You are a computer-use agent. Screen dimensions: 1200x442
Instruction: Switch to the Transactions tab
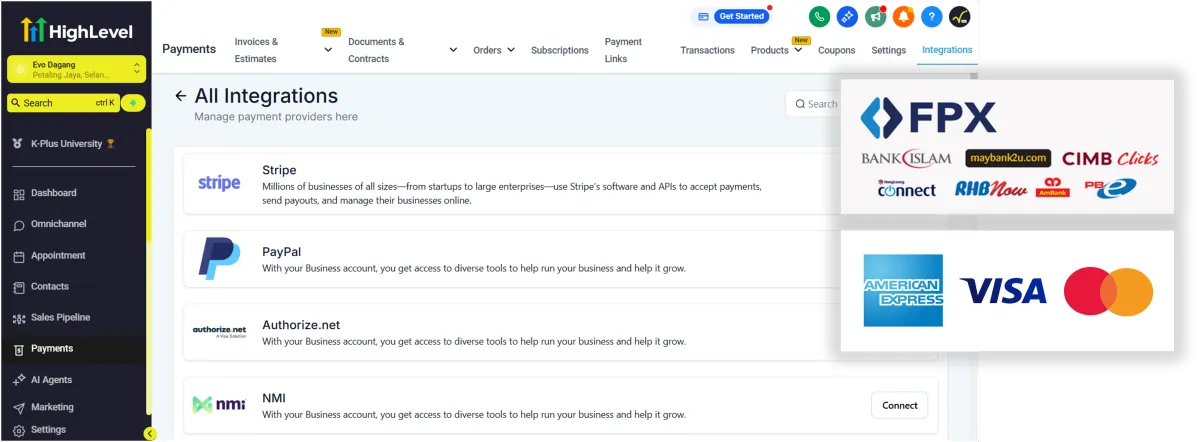click(707, 50)
